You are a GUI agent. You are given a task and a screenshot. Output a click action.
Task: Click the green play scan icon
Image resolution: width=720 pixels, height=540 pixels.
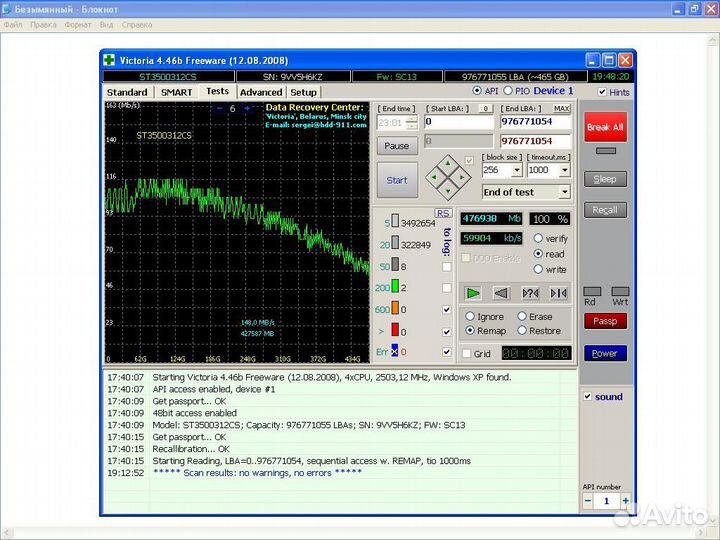click(x=473, y=293)
